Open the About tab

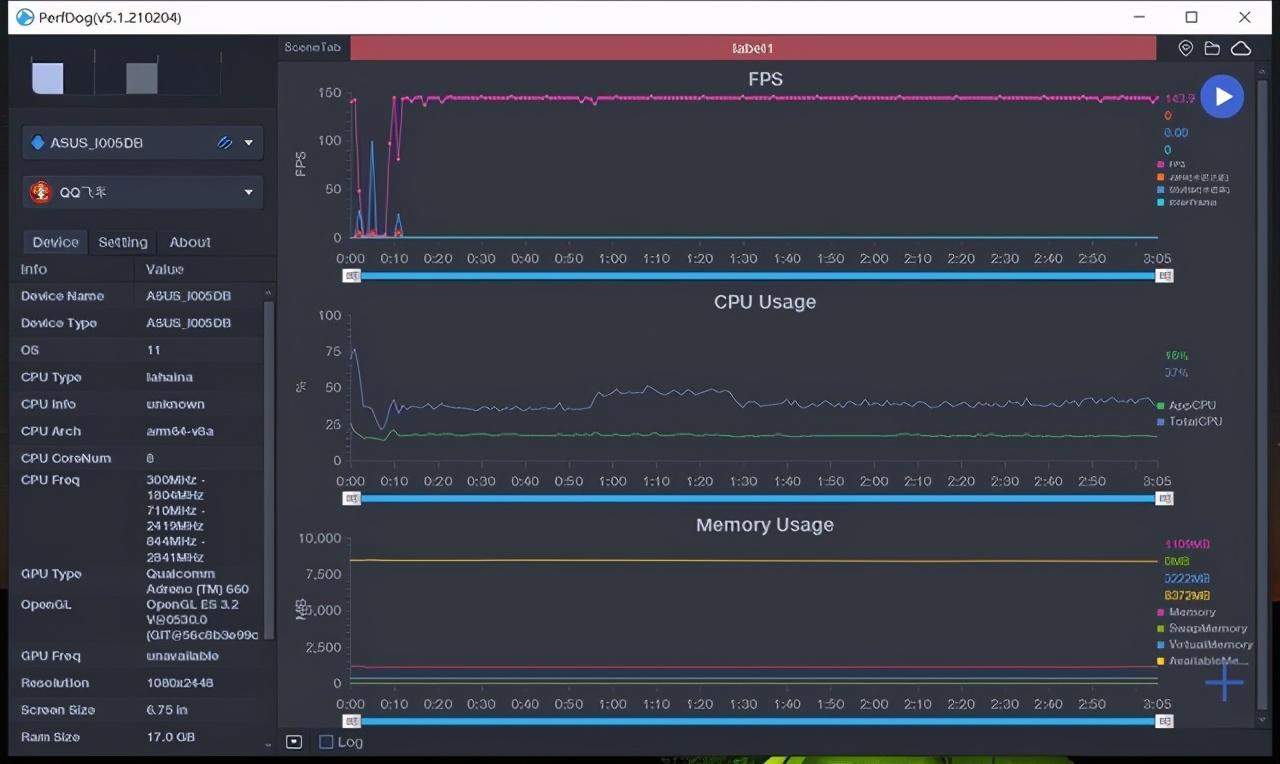point(190,242)
